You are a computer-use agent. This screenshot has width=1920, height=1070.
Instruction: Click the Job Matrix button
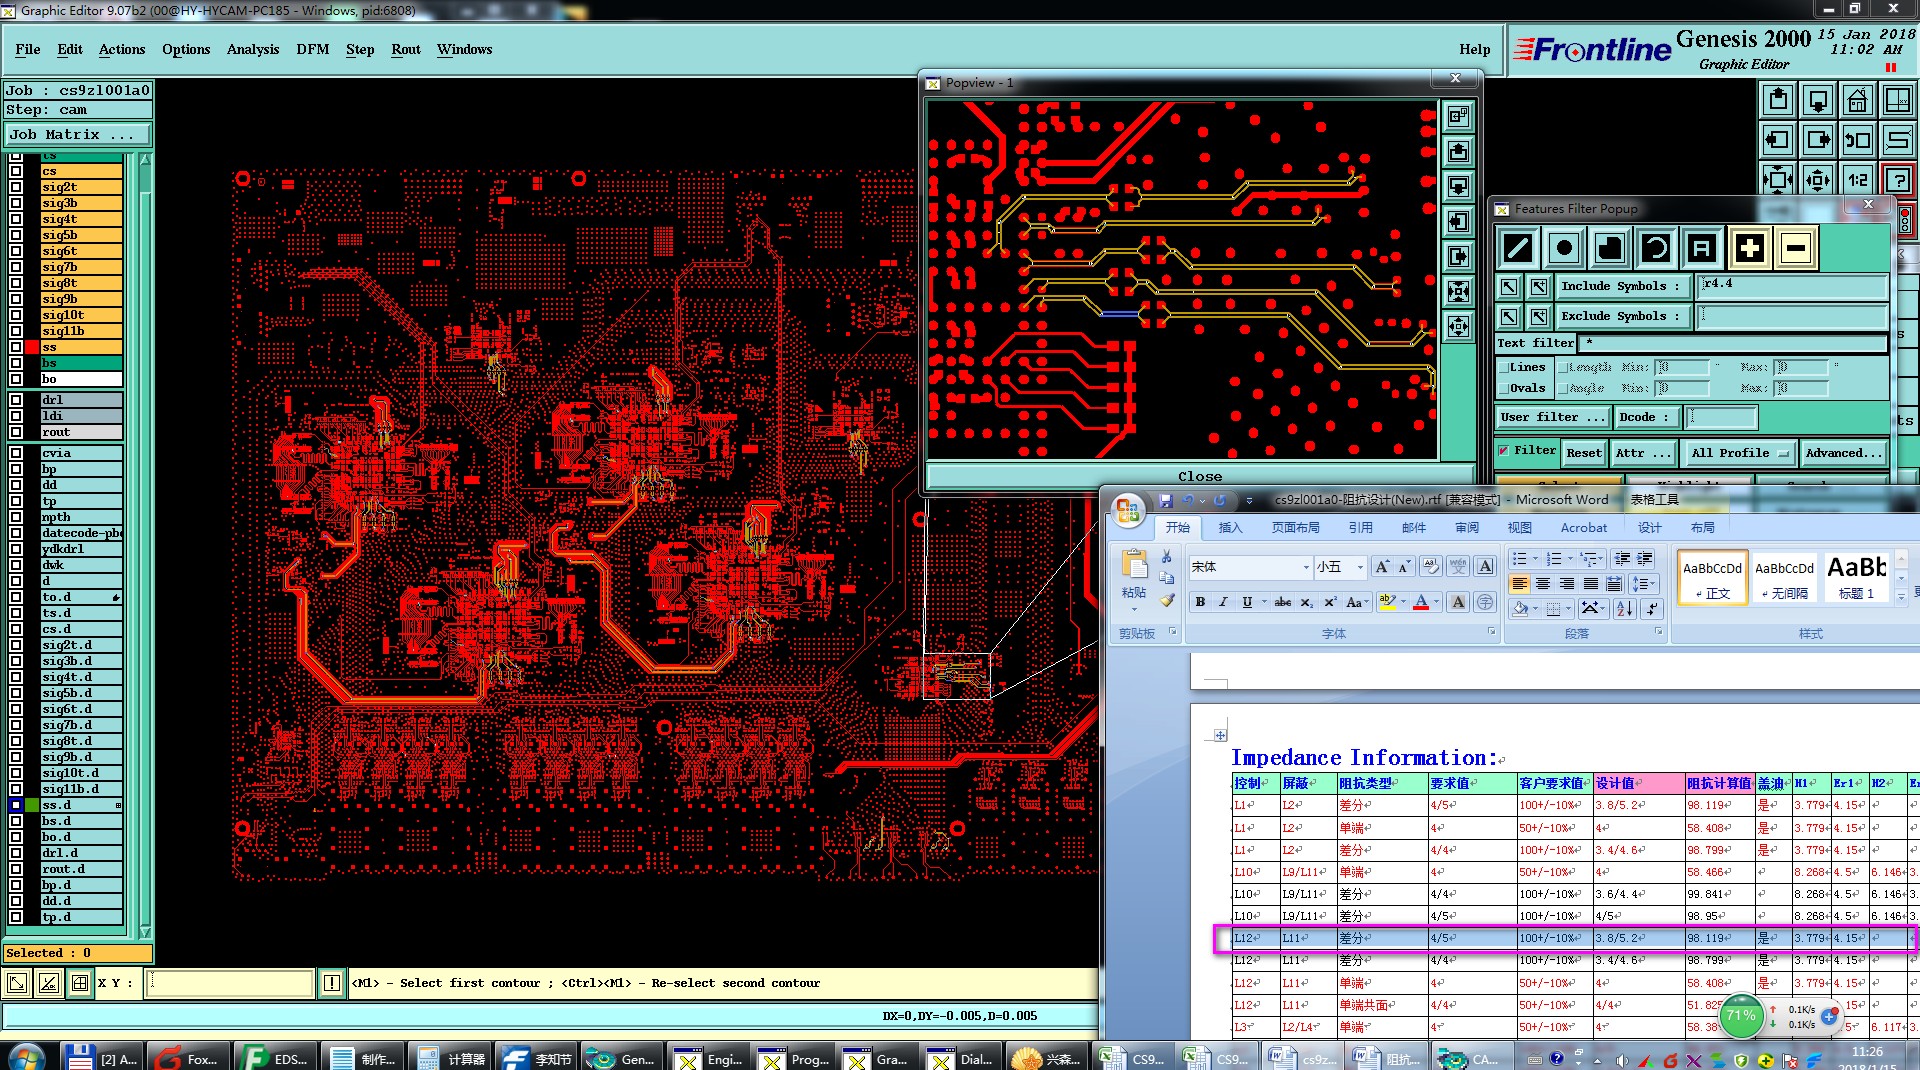pyautogui.click(x=77, y=135)
